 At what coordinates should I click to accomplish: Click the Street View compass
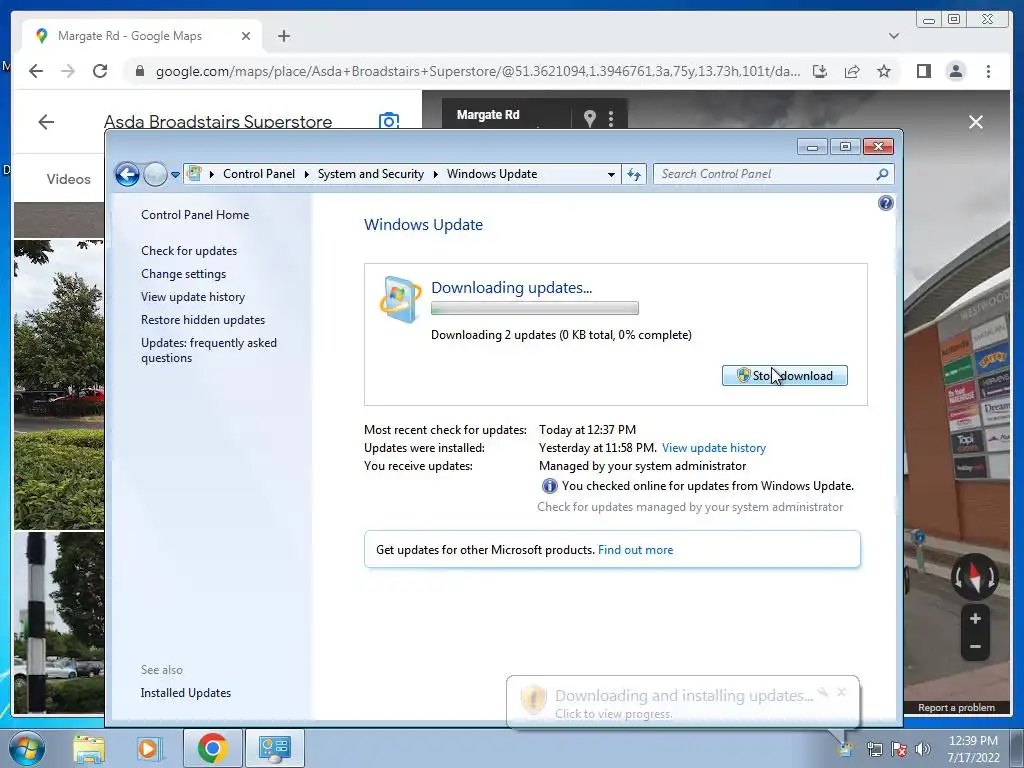click(974, 577)
